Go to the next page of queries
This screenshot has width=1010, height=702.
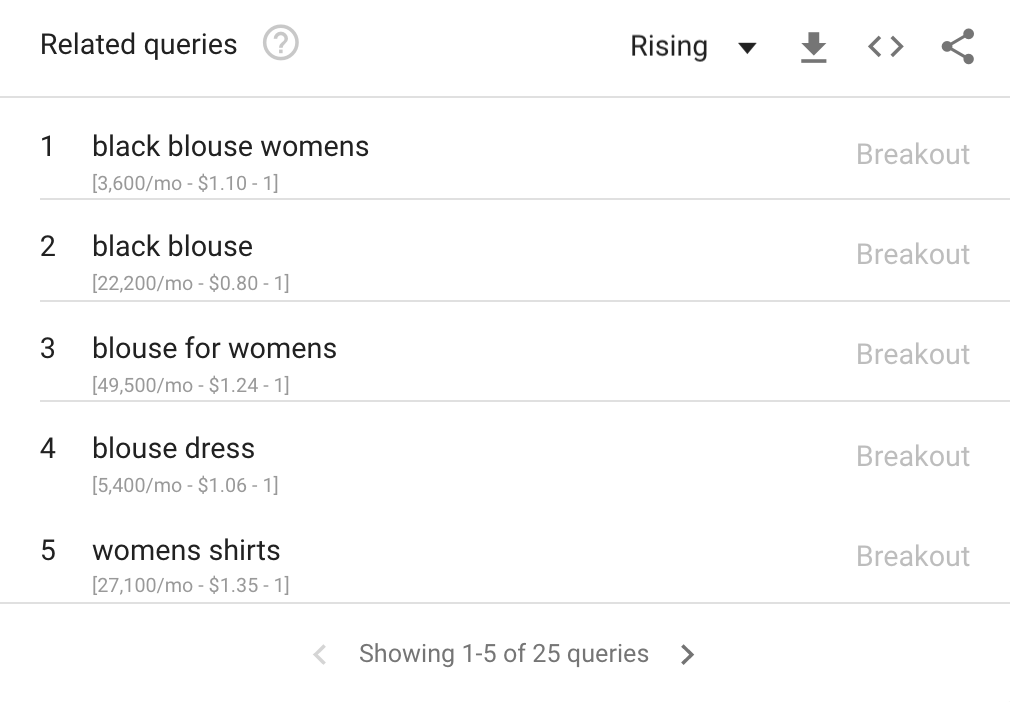[x=687, y=655]
